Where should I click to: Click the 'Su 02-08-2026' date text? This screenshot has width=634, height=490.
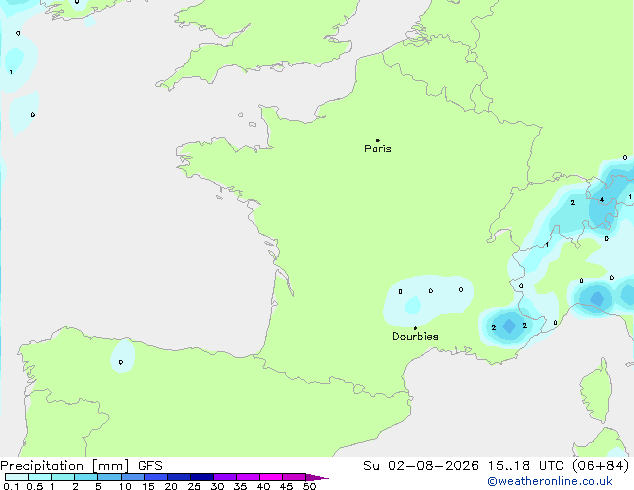coord(421,466)
